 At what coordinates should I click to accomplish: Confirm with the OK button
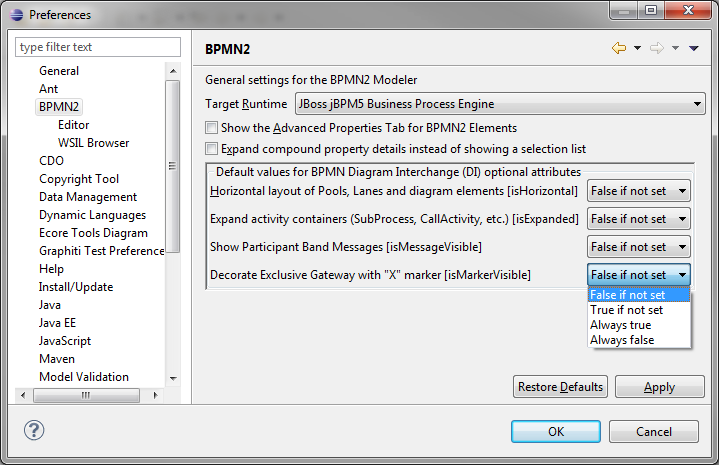(x=556, y=432)
